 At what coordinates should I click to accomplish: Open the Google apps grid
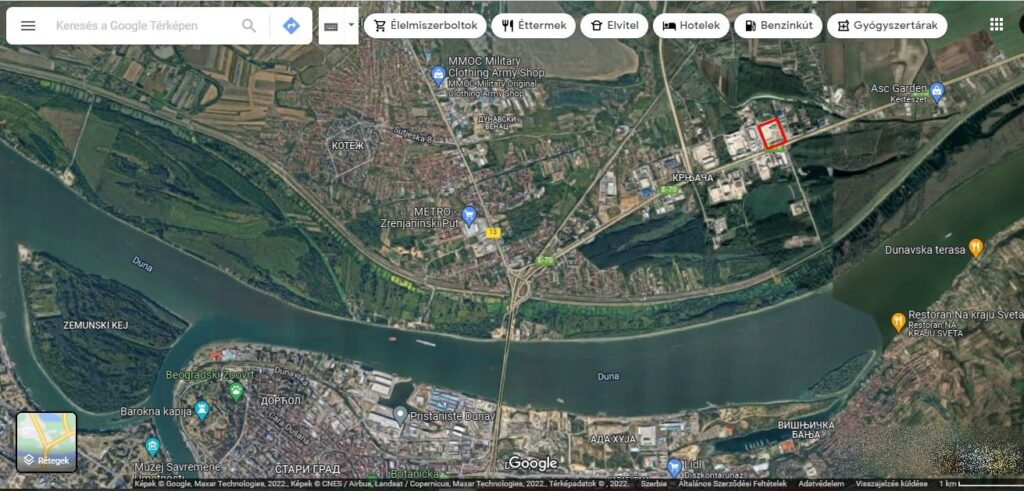996,25
